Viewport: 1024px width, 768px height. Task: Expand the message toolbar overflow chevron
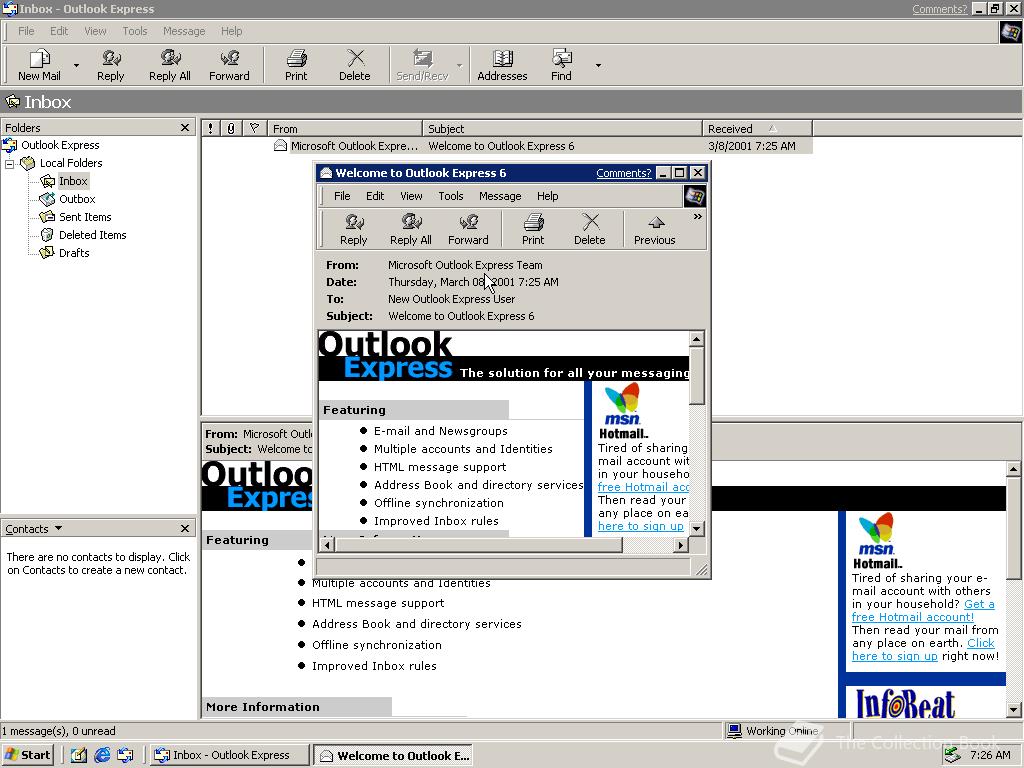[697, 216]
